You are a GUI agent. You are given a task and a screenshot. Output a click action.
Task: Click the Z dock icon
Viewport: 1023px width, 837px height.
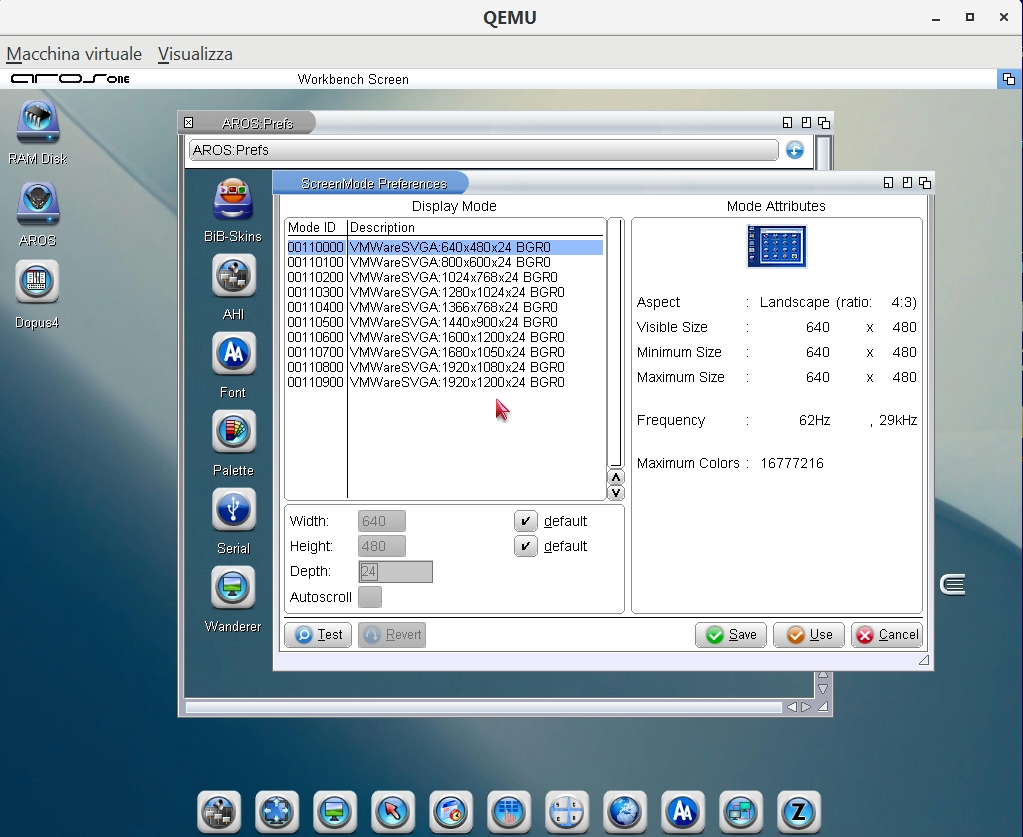point(799,812)
